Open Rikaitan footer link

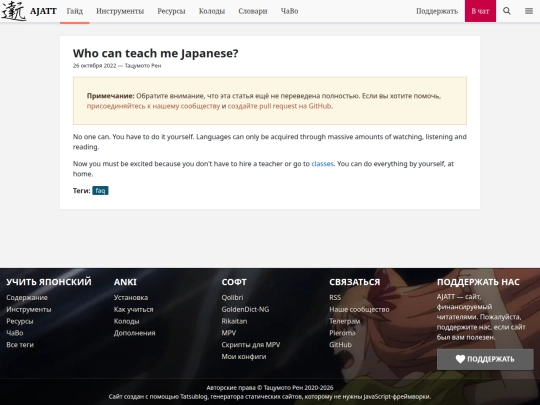[234, 321]
